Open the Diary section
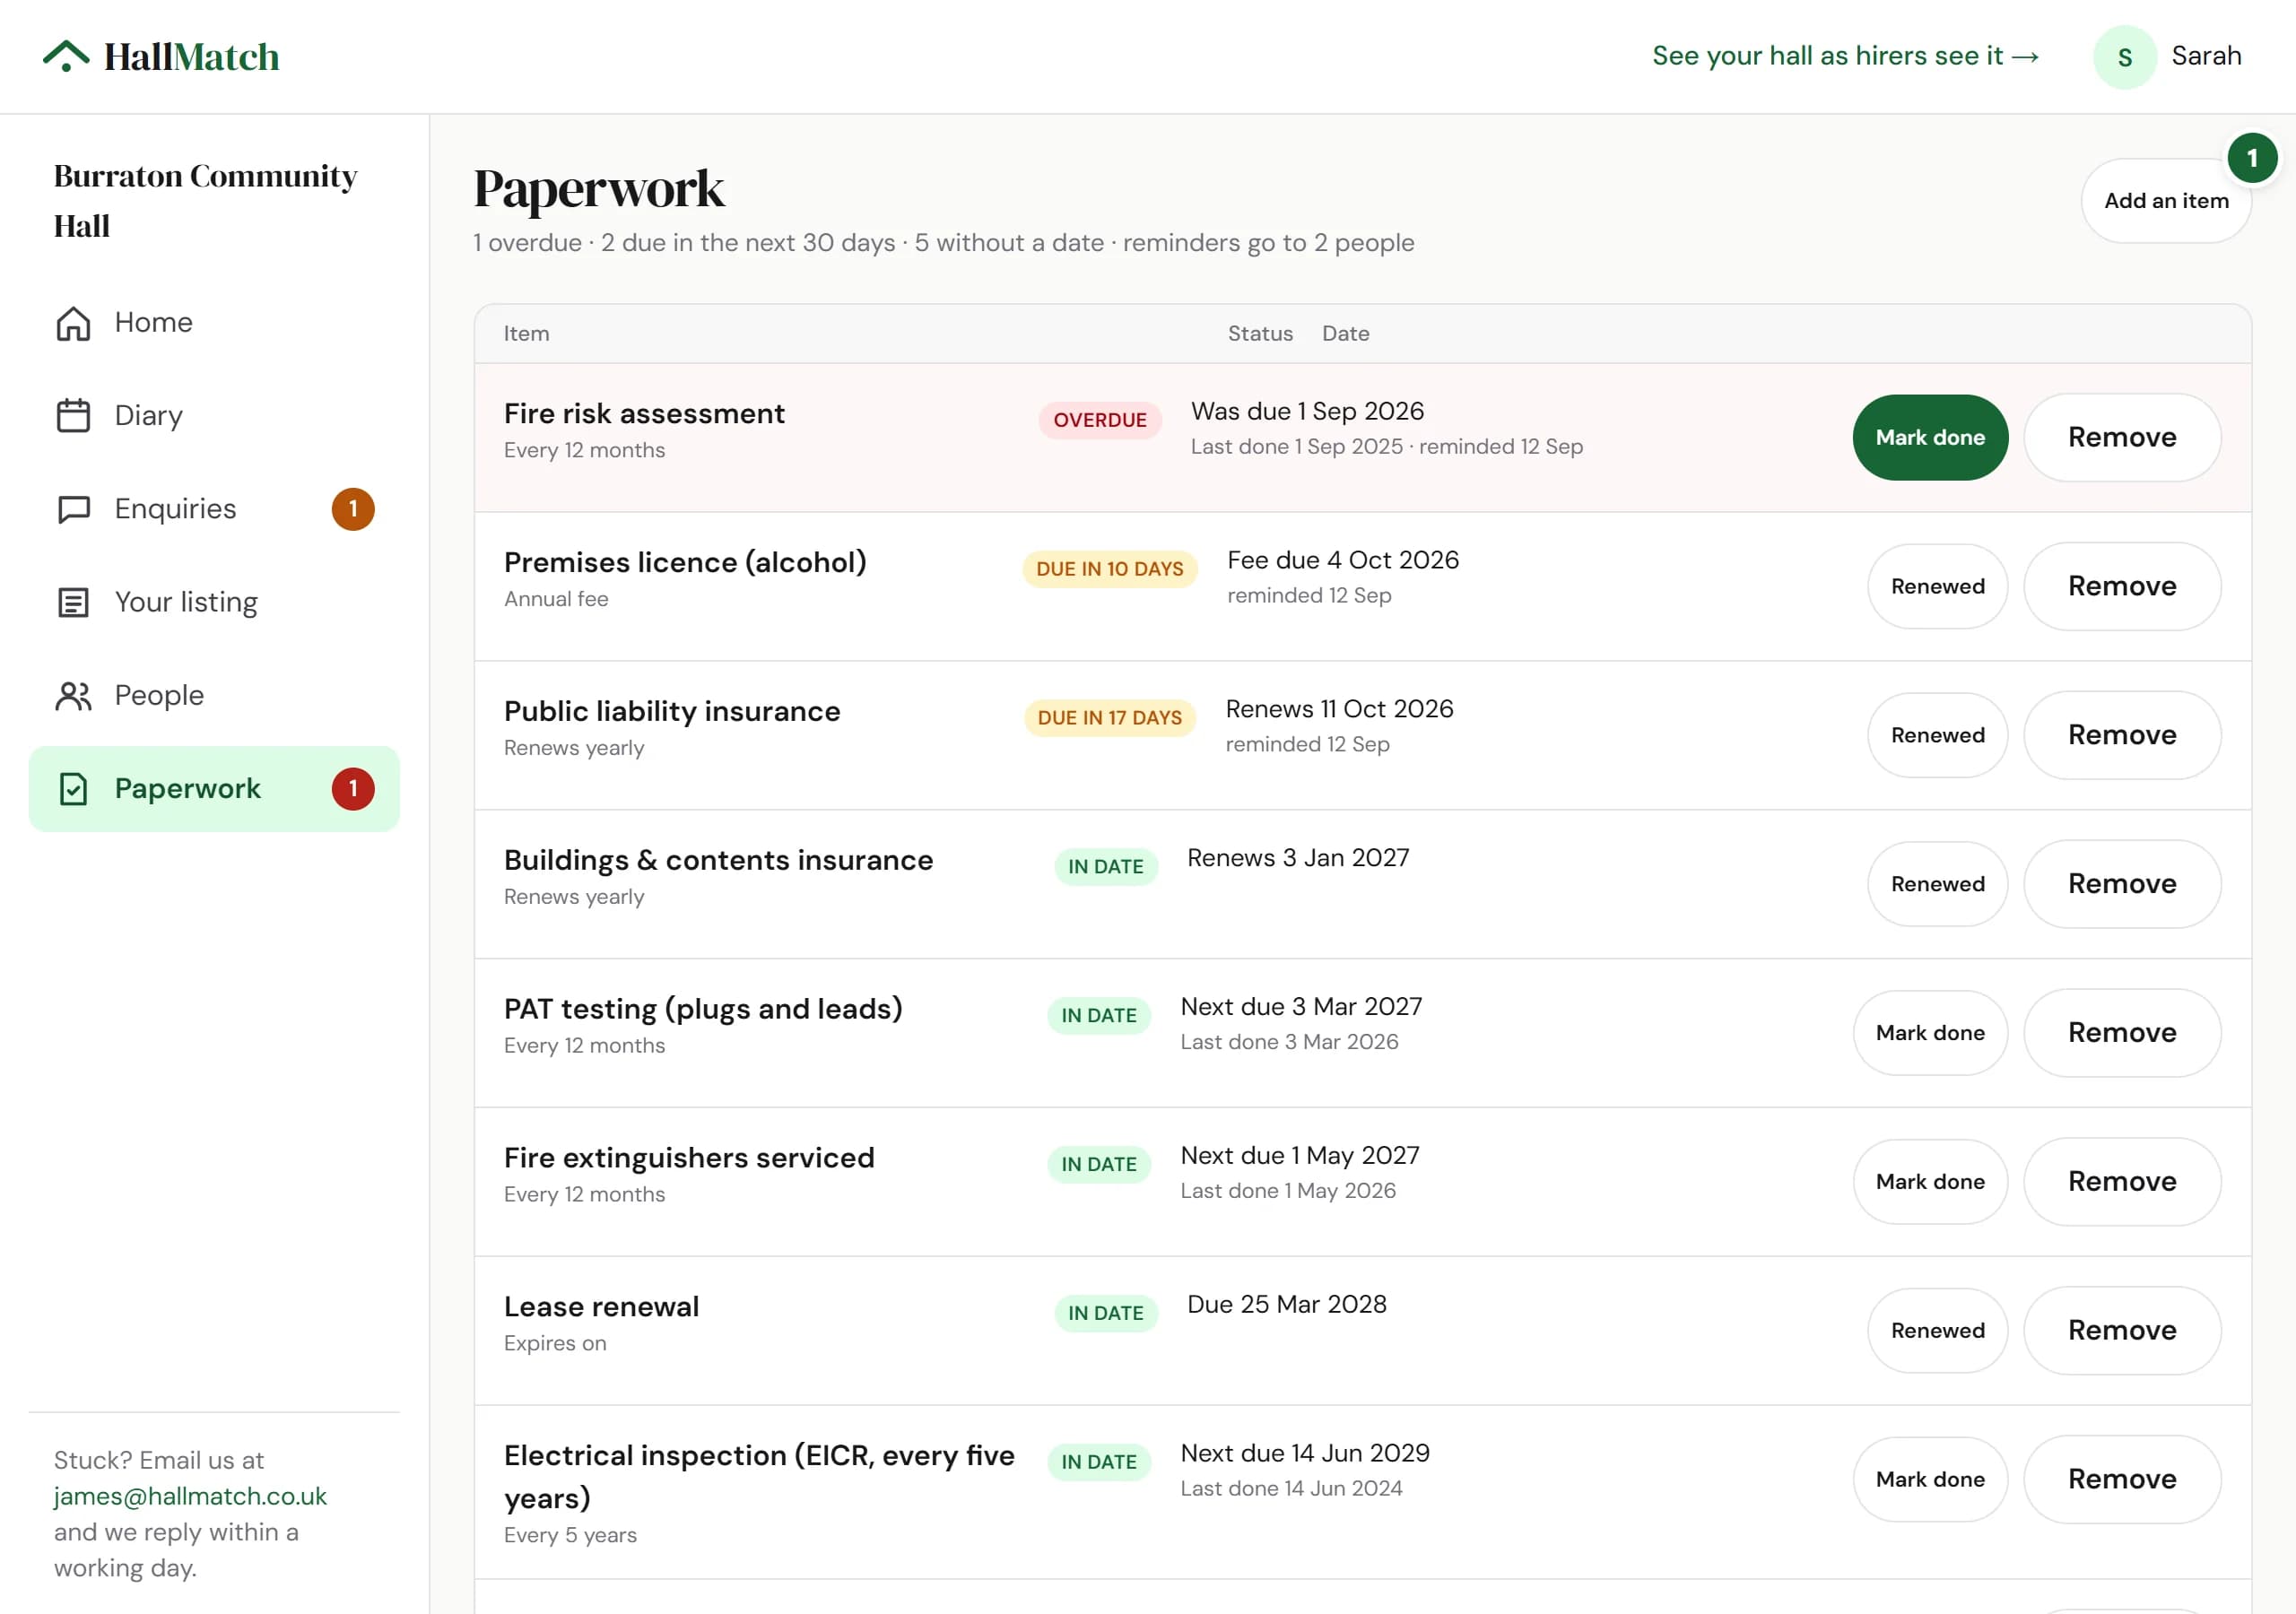This screenshot has height=1614, width=2296. 214,416
